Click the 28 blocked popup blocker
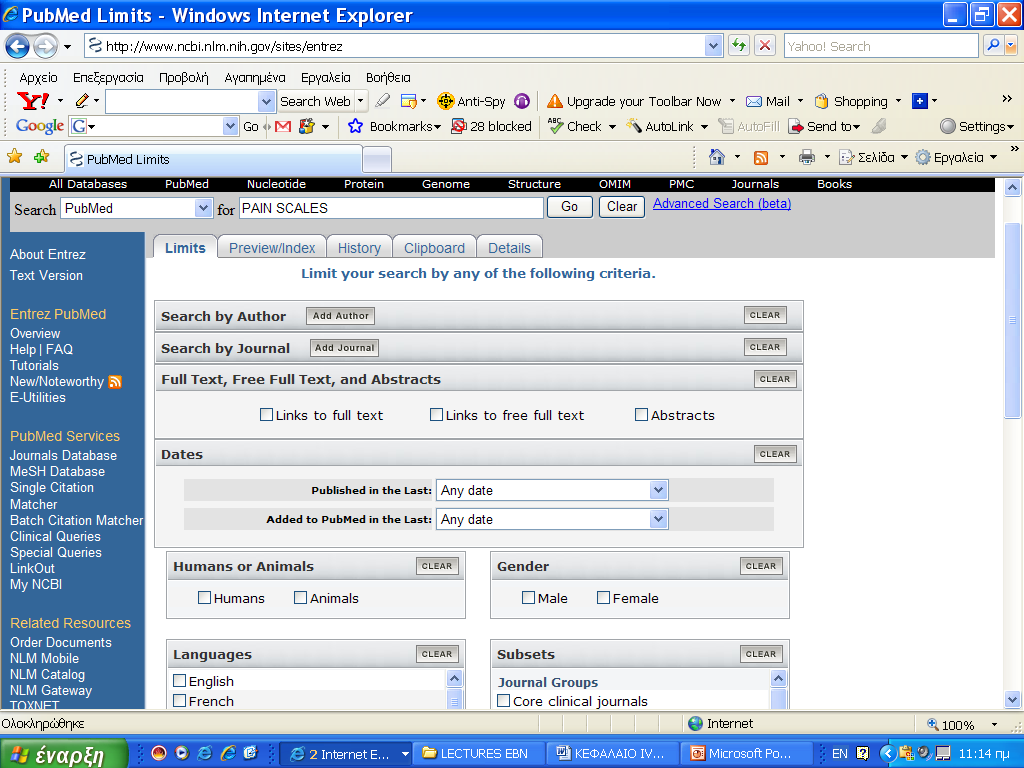 (492, 126)
